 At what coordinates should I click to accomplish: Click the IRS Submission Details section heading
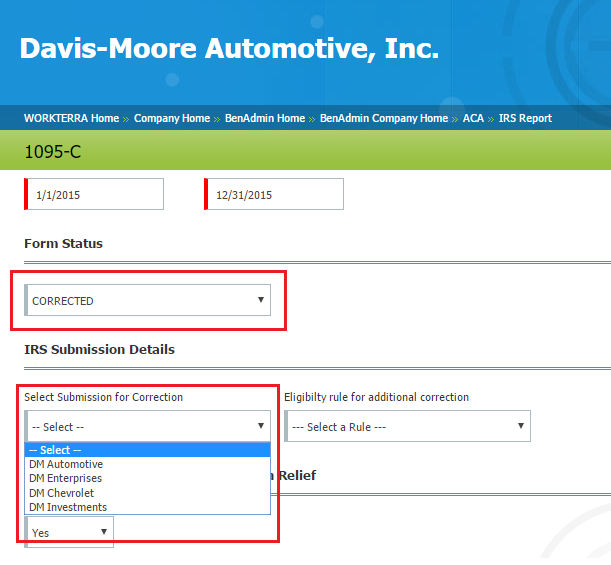point(99,349)
